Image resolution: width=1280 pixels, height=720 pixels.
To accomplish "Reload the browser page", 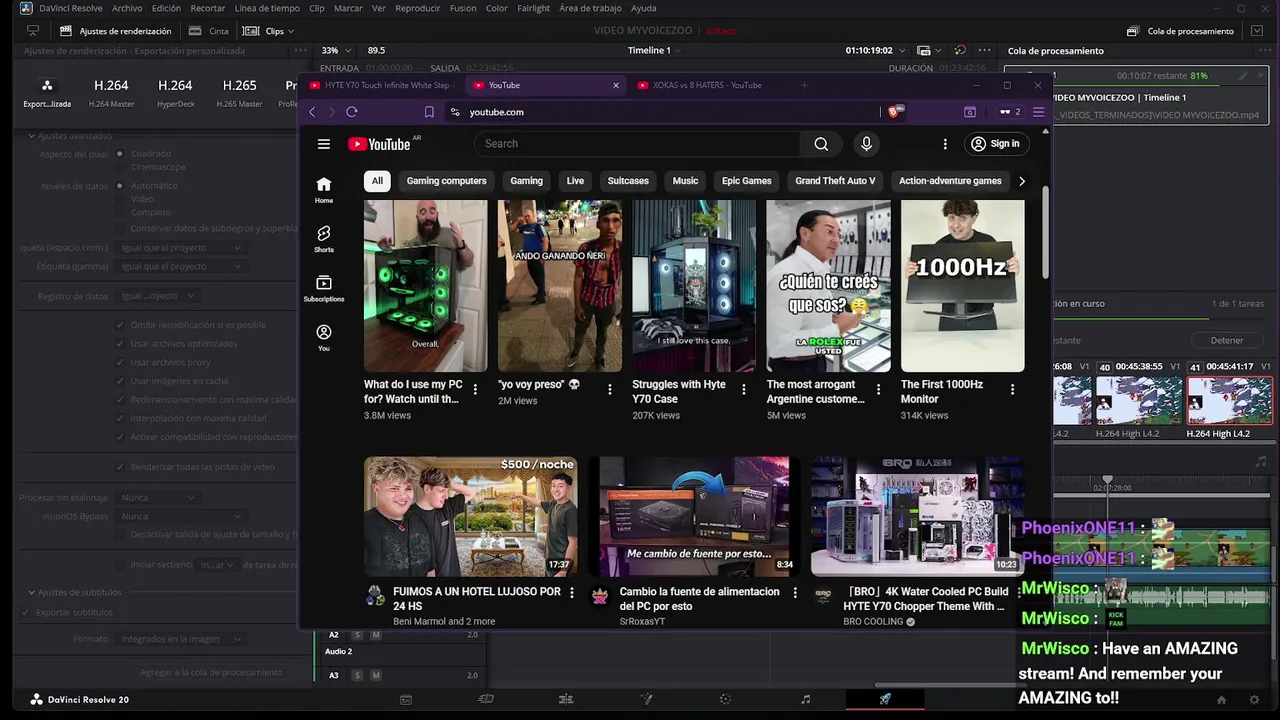I will pyautogui.click(x=351, y=112).
